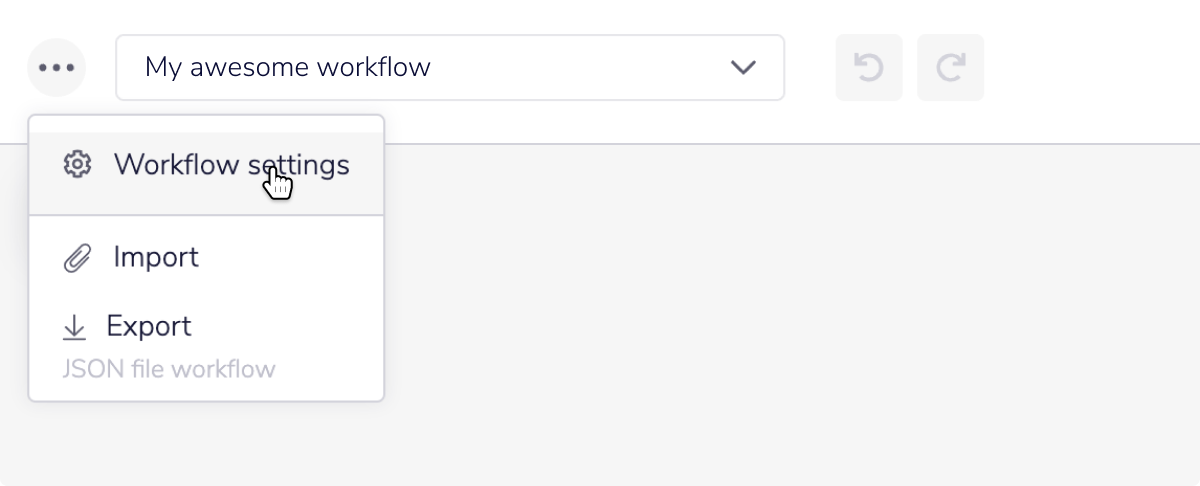Click blank header space right of redo
The height and width of the screenshot is (486, 1200).
coord(1090,68)
